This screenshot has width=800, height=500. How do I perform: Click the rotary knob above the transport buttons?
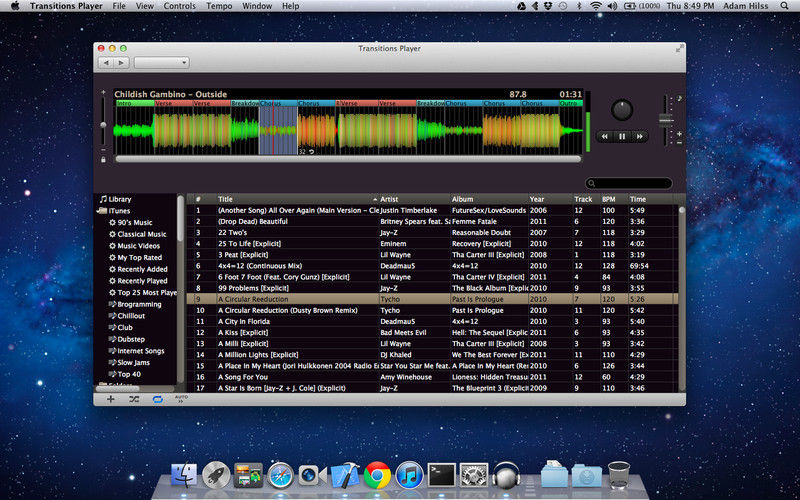pyautogui.click(x=622, y=110)
